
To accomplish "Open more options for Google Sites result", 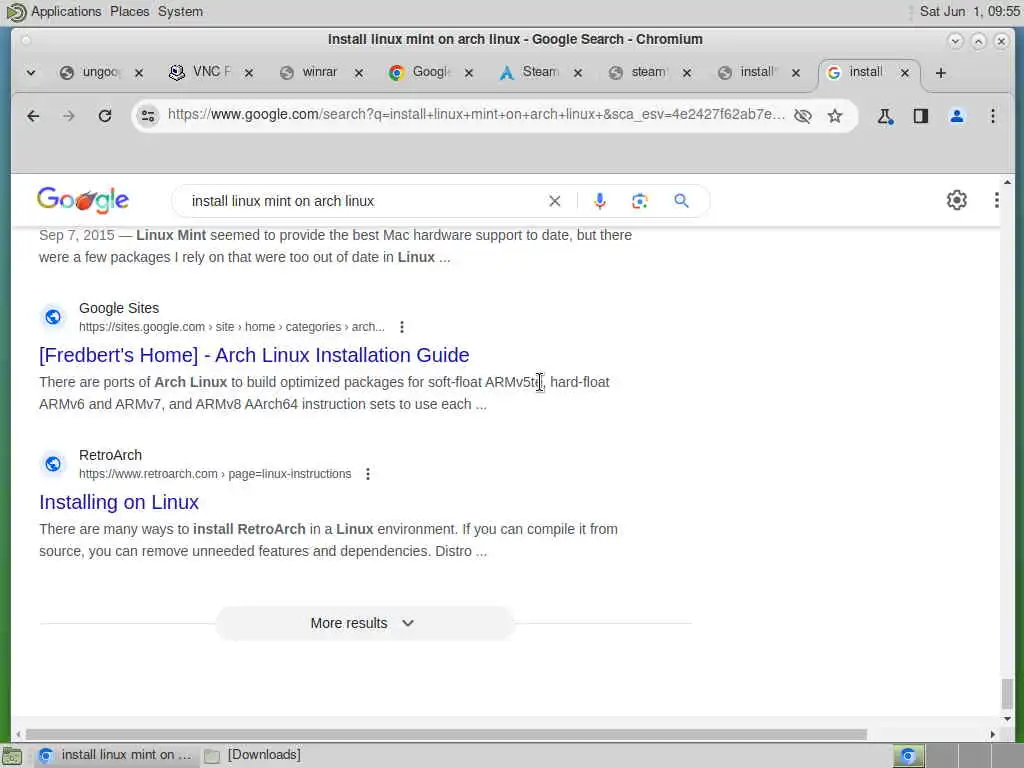I will (x=402, y=327).
